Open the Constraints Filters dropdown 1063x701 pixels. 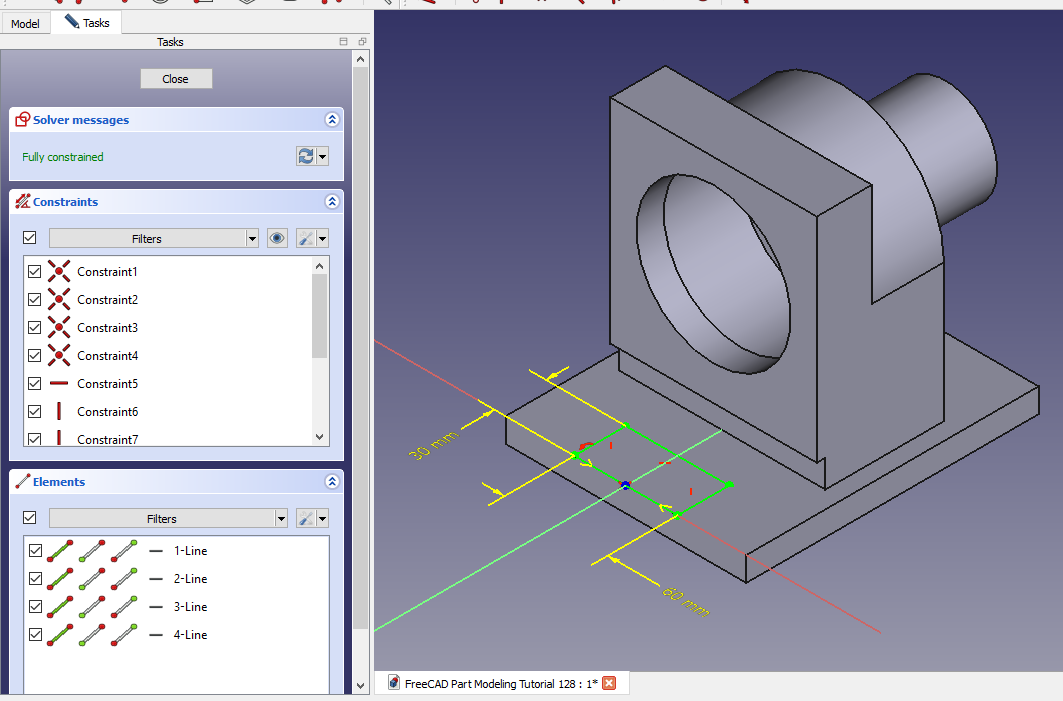click(x=252, y=238)
